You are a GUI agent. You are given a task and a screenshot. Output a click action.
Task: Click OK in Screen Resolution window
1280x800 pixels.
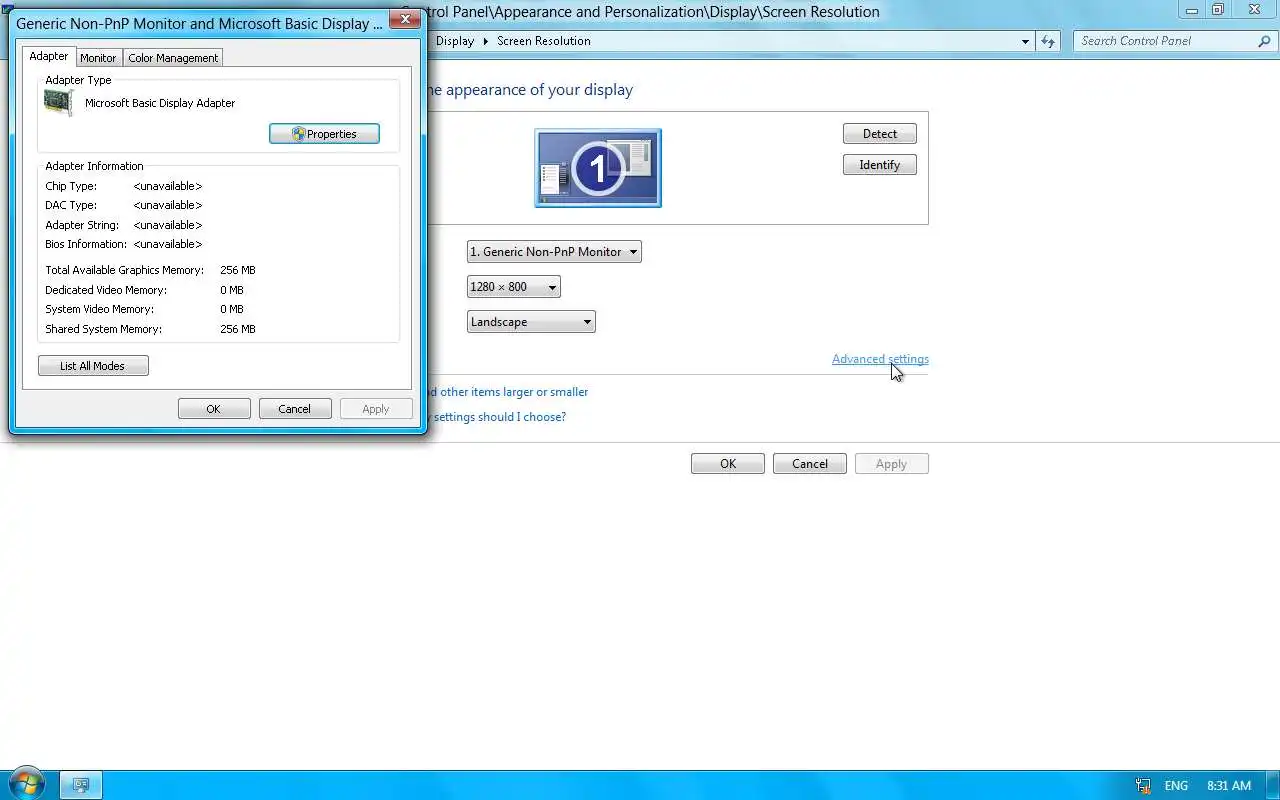pyautogui.click(x=728, y=464)
